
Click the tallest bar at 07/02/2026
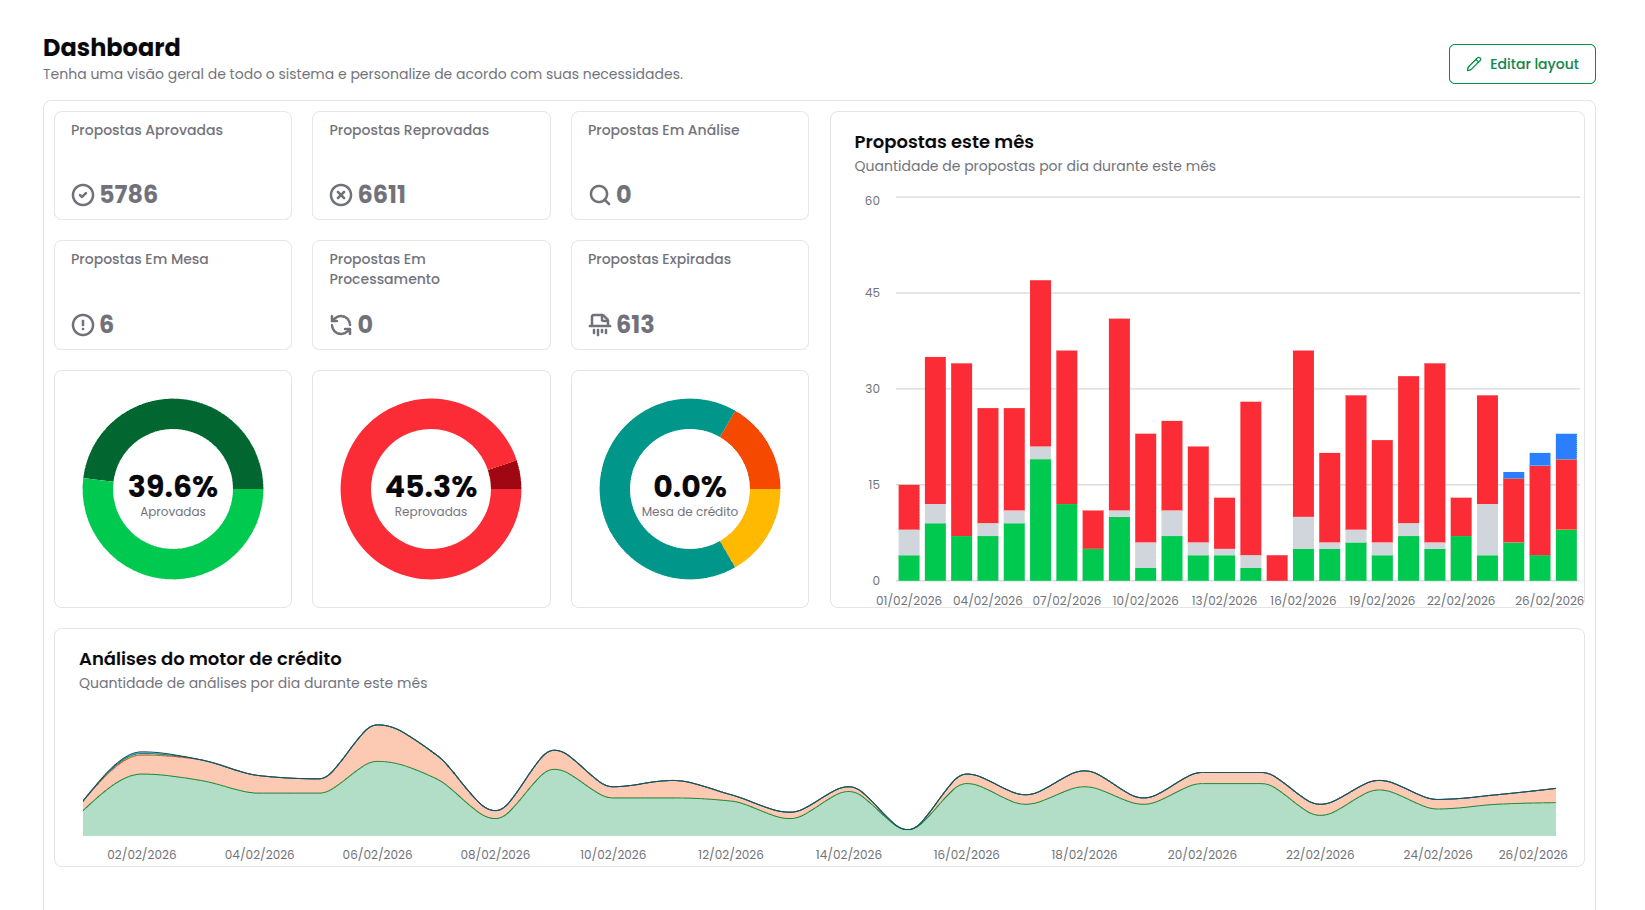pyautogui.click(x=1040, y=360)
